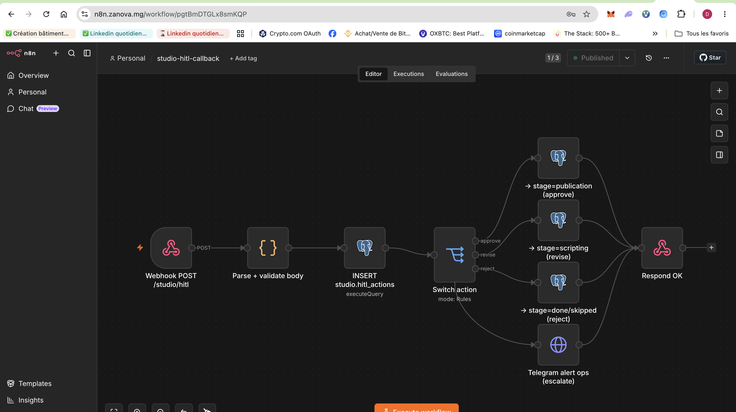Click the Switch reject output connector
736x412 pixels.
pyautogui.click(x=475, y=268)
